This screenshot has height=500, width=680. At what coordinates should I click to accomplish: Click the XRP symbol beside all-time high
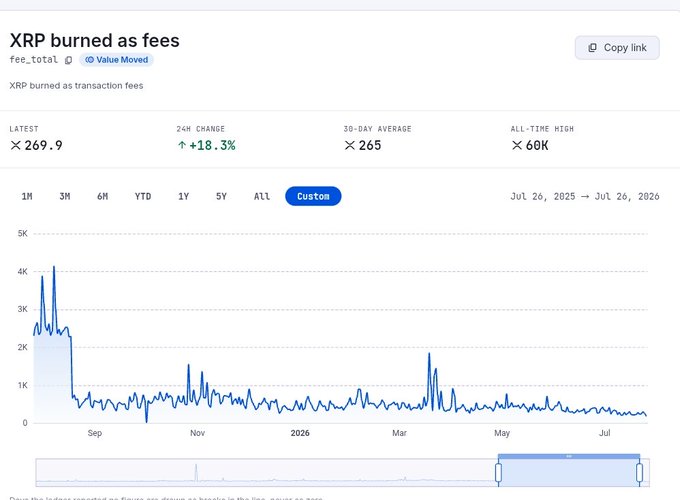(517, 145)
